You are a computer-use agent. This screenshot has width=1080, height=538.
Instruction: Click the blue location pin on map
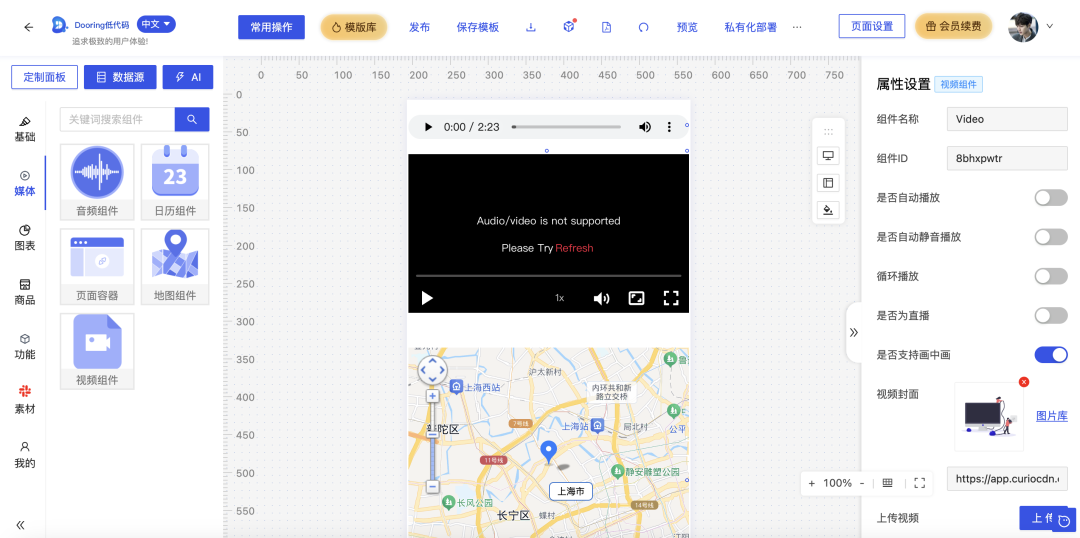(x=548, y=452)
